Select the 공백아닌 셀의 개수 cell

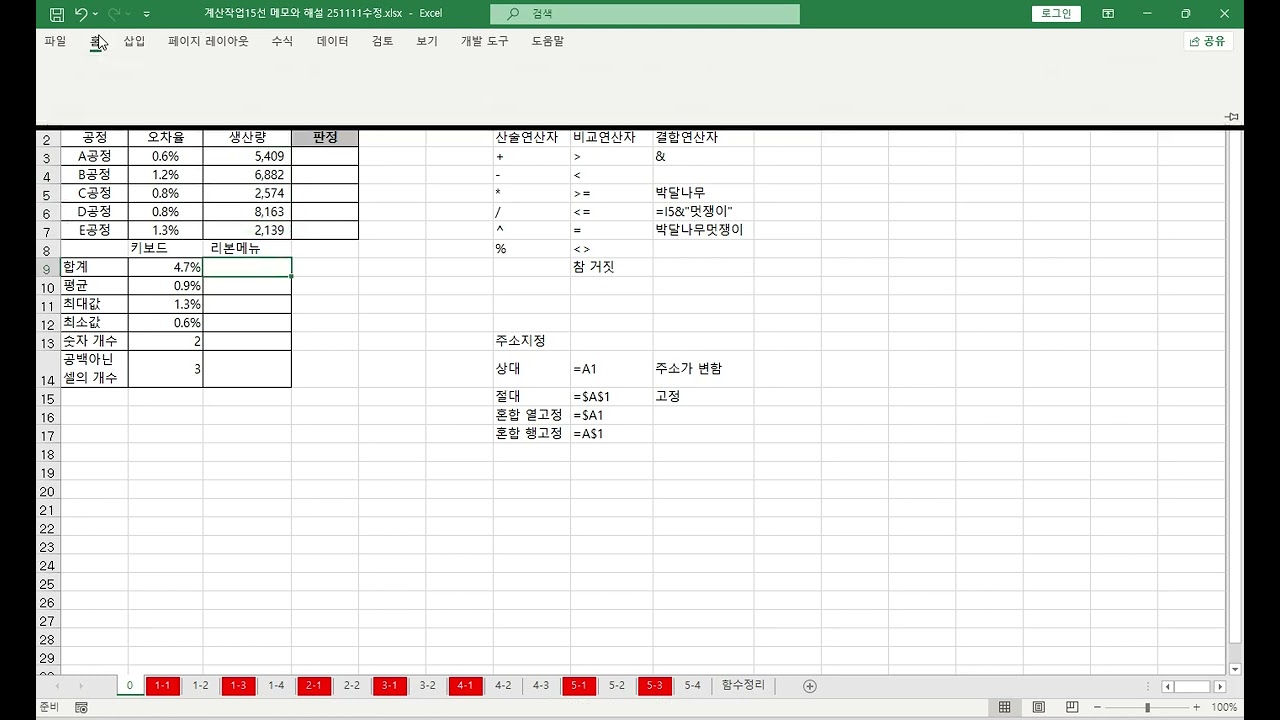pyautogui.click(x=94, y=369)
